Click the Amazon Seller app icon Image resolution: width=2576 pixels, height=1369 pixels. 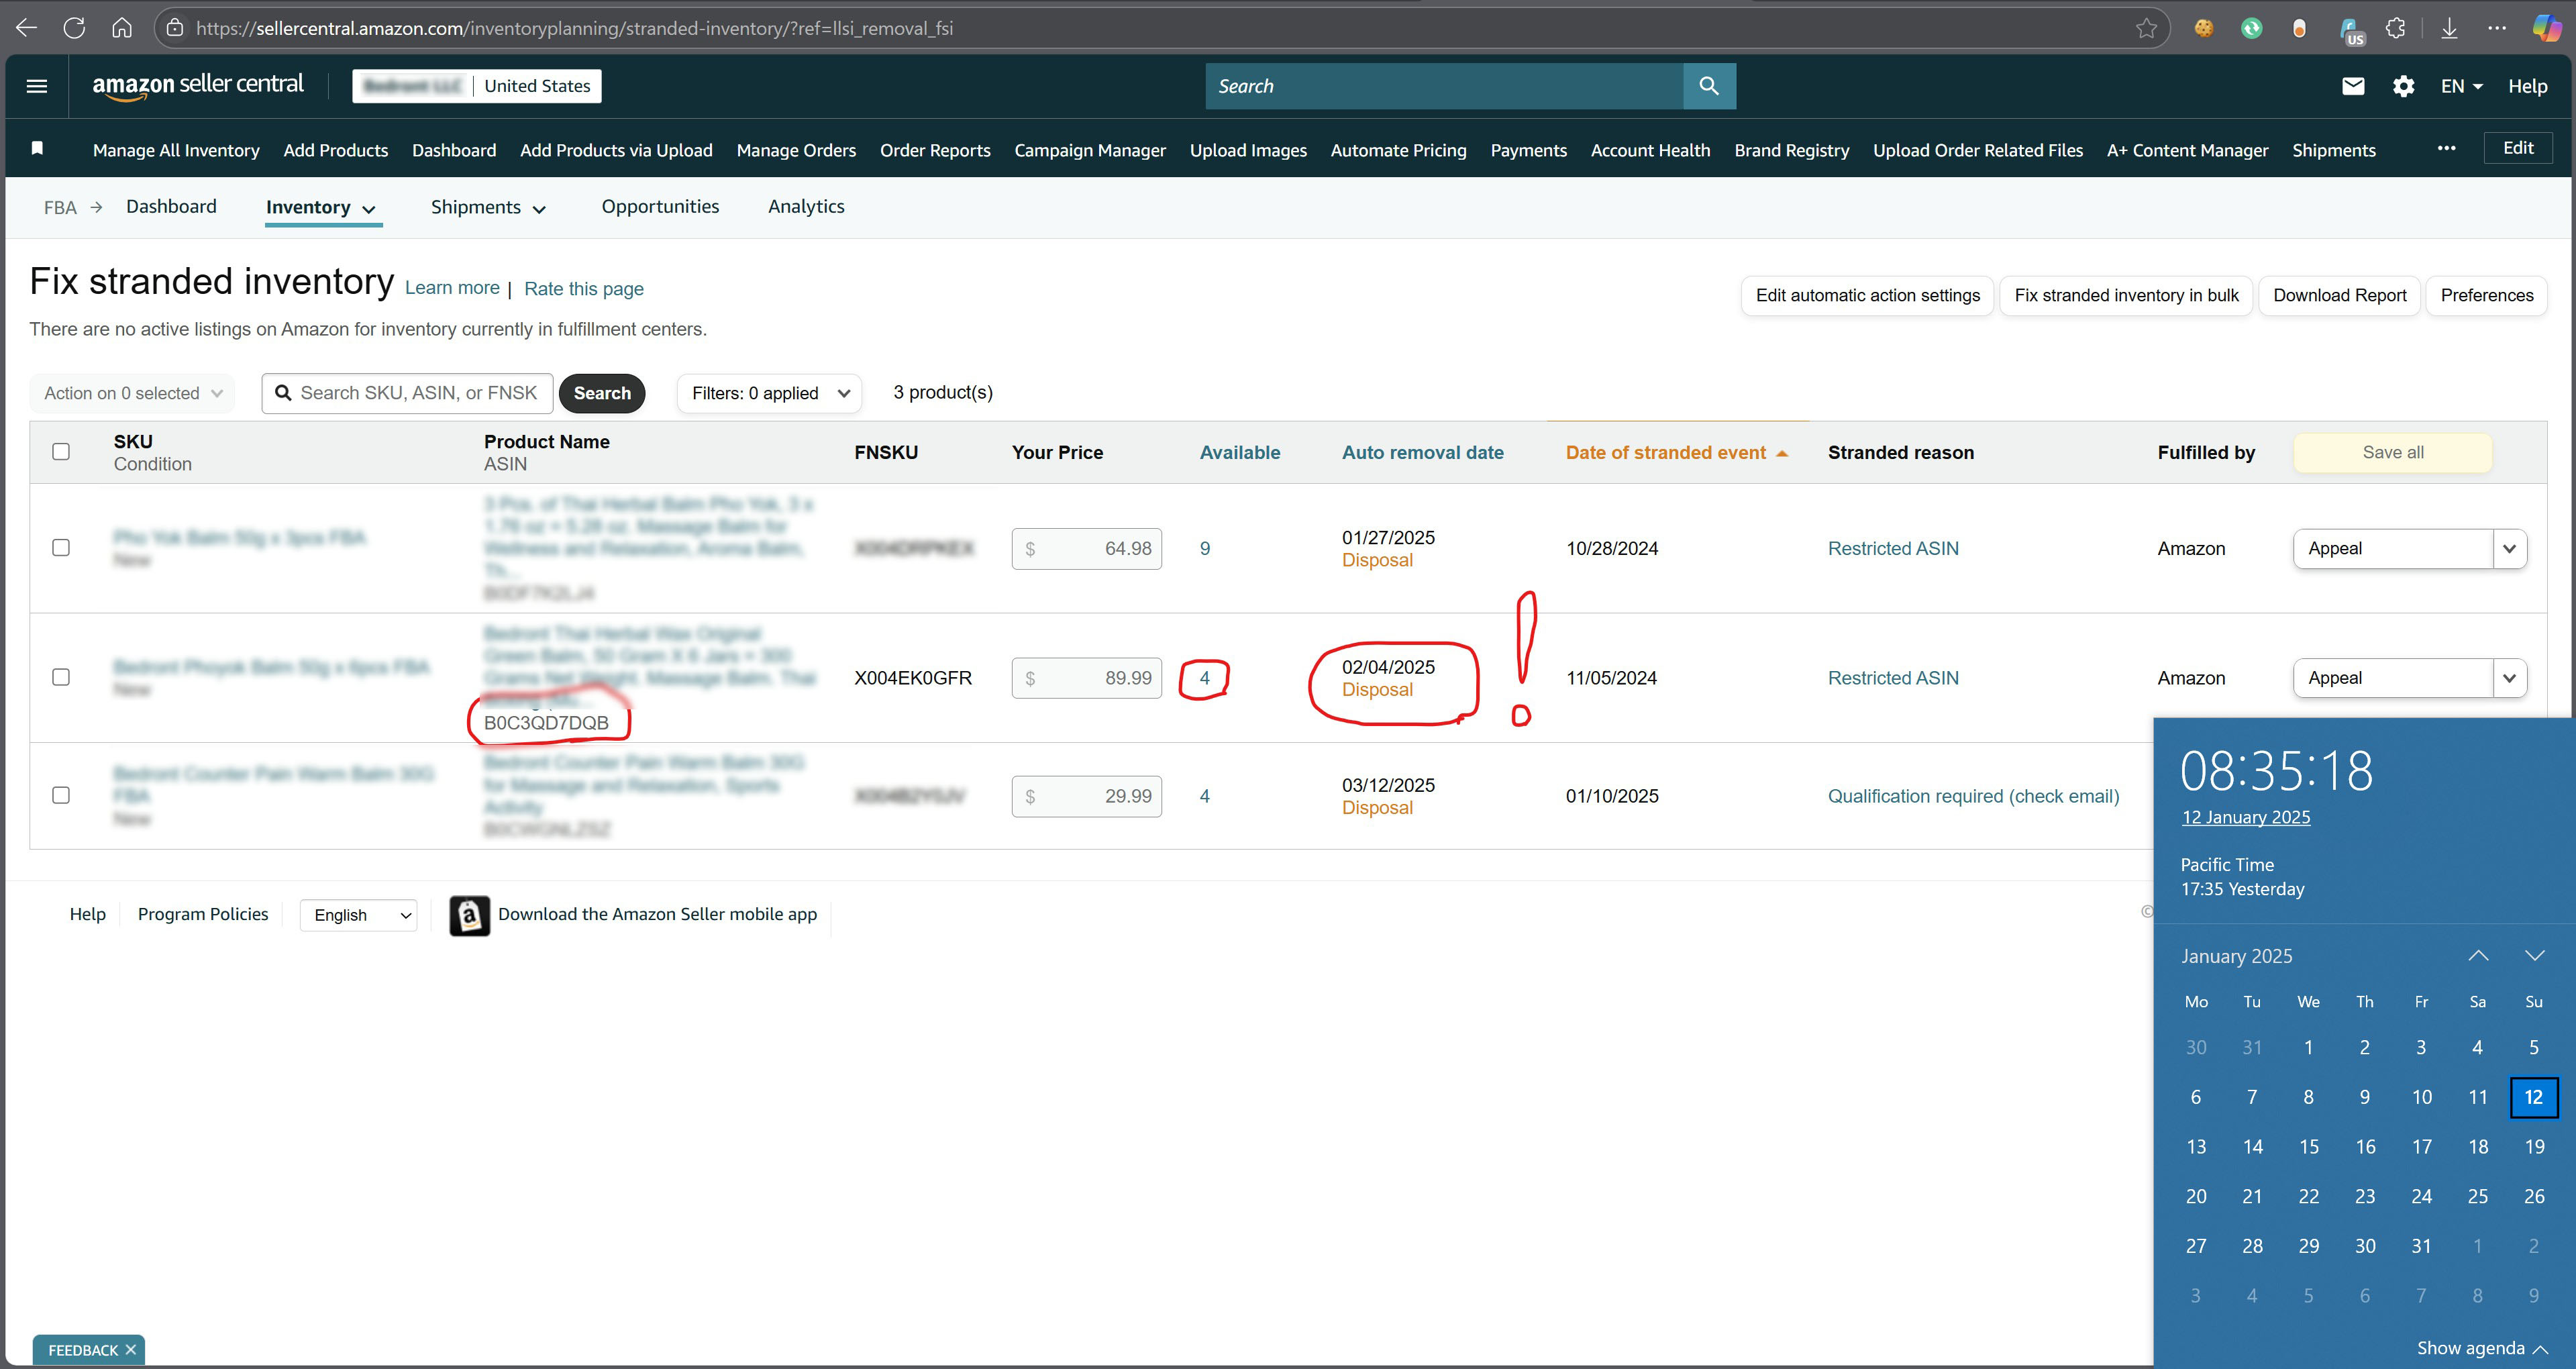(469, 915)
